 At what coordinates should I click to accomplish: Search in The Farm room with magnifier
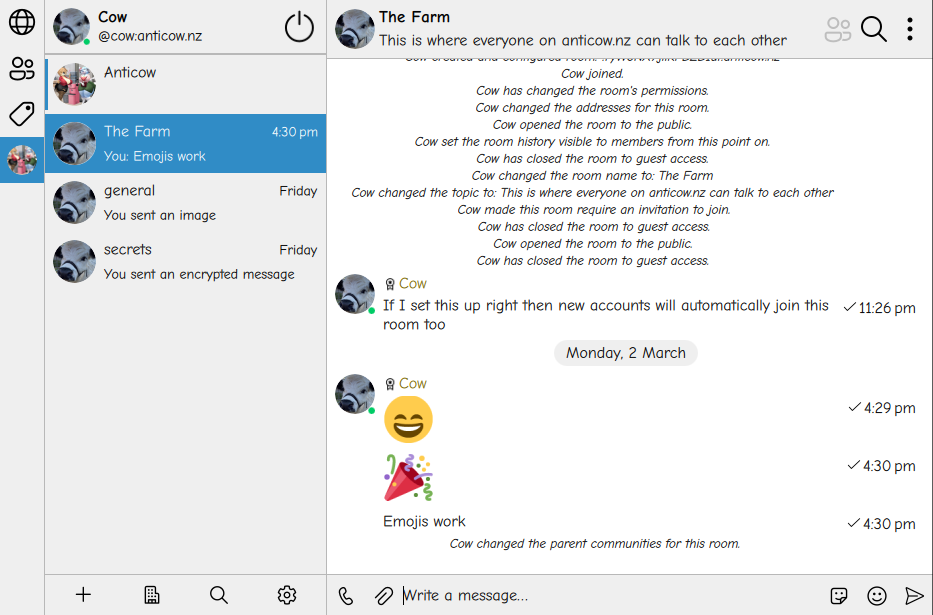point(873,29)
